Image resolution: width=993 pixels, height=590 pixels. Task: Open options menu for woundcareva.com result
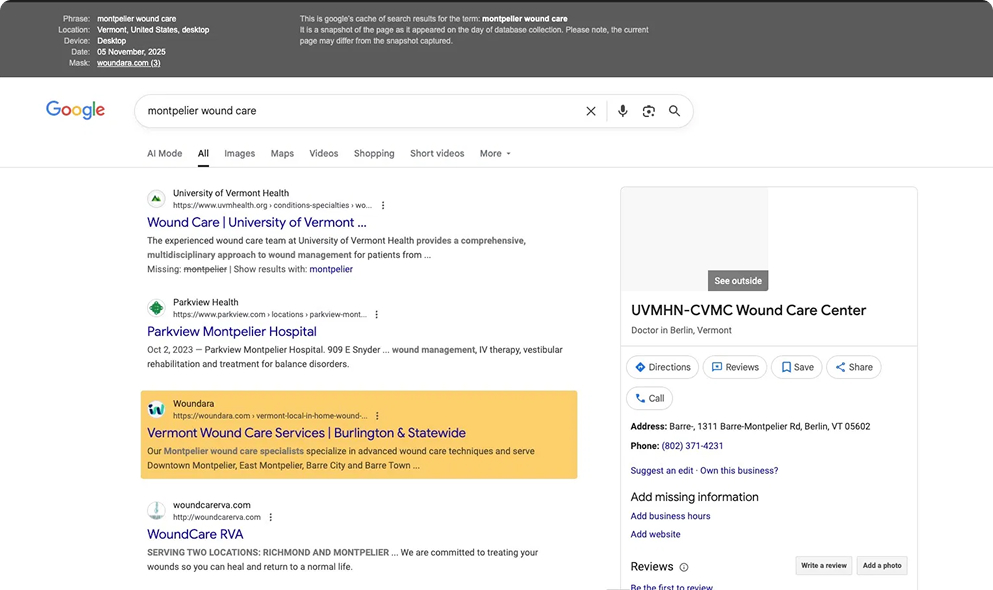tap(271, 517)
